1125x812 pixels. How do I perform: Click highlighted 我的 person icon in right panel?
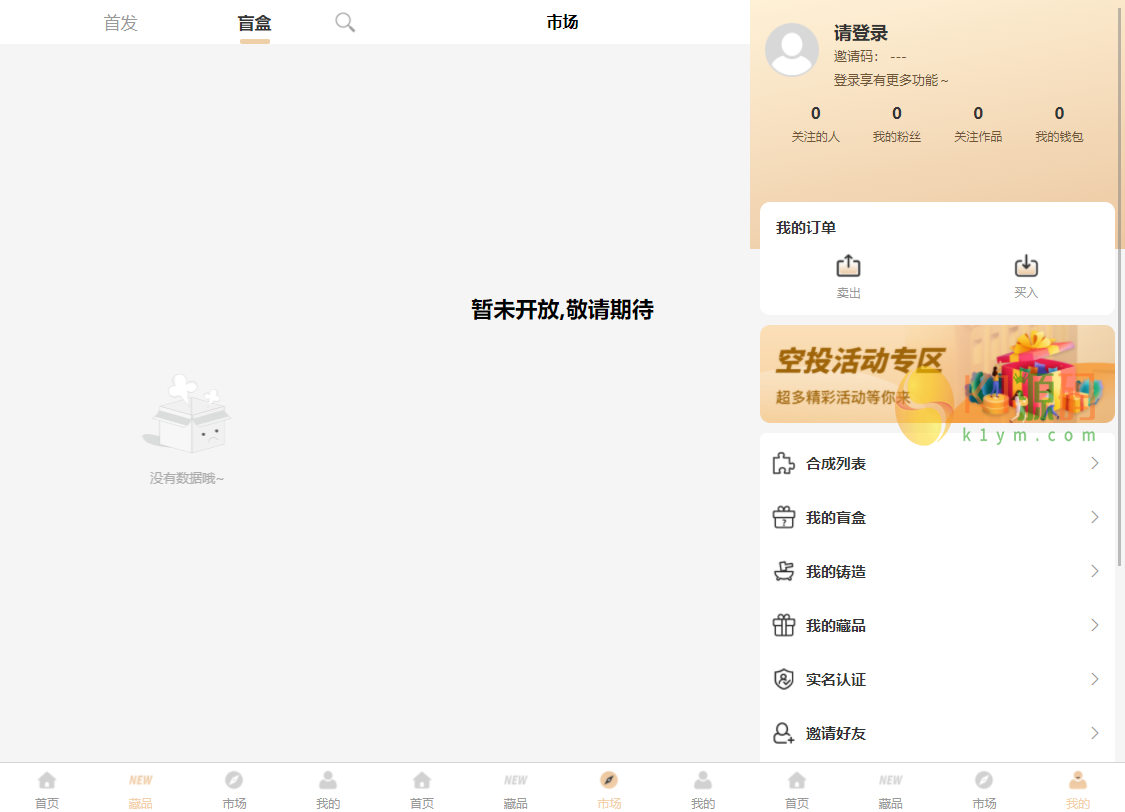click(x=1078, y=780)
